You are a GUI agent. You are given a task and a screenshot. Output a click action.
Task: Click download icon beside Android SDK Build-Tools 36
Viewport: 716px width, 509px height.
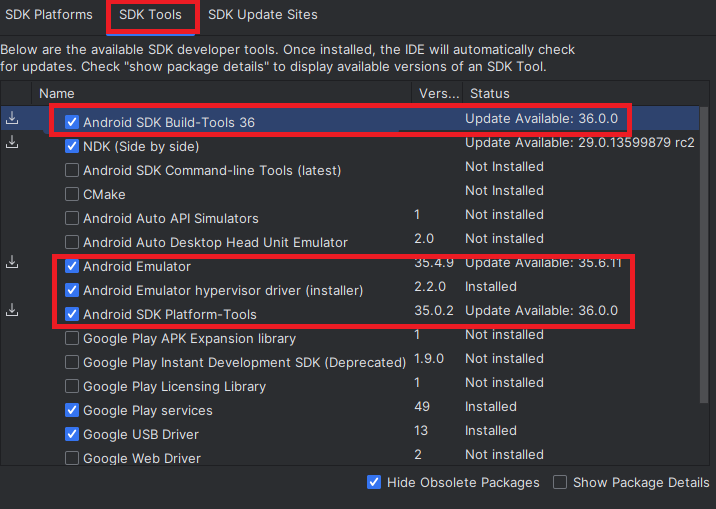tap(12, 118)
